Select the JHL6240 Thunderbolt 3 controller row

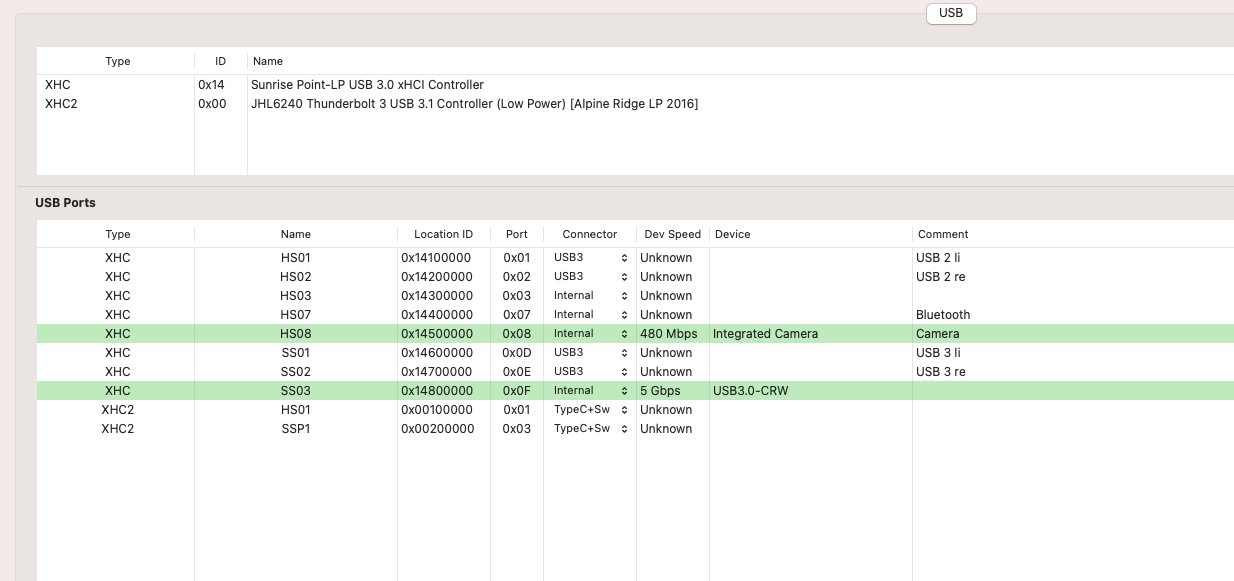tap(635, 104)
